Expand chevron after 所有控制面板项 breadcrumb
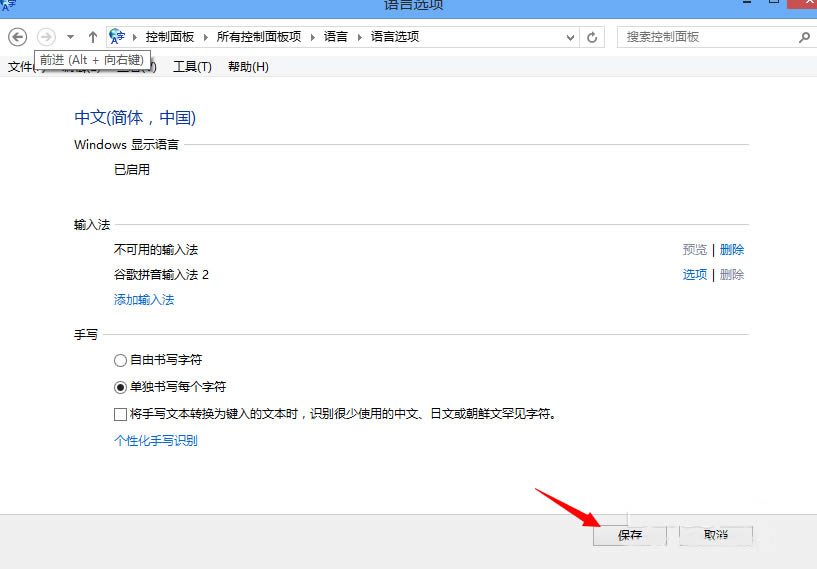 313,37
